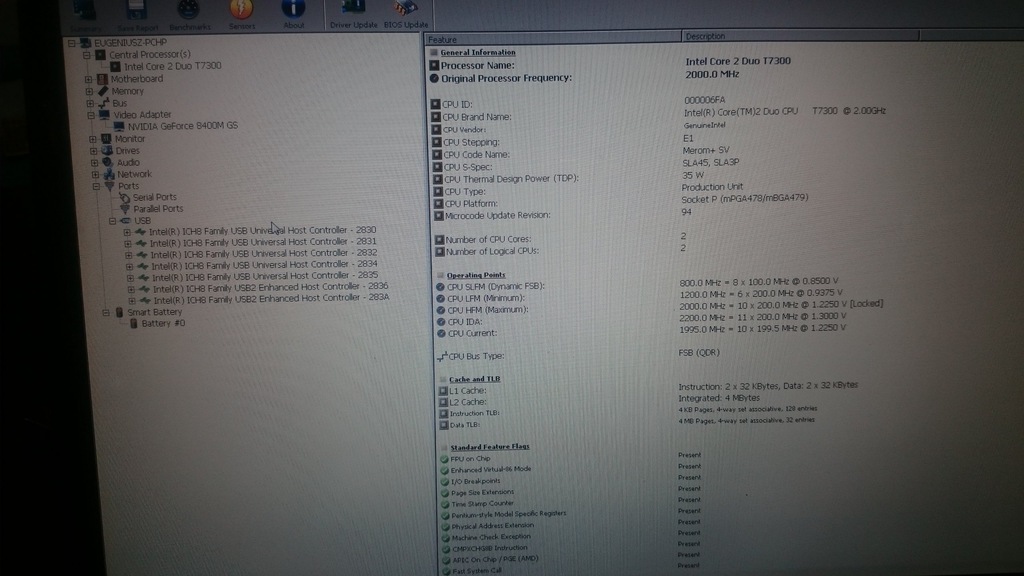The image size is (1024, 576).
Task: Open the Sensors toolbar icon
Action: tap(242, 14)
